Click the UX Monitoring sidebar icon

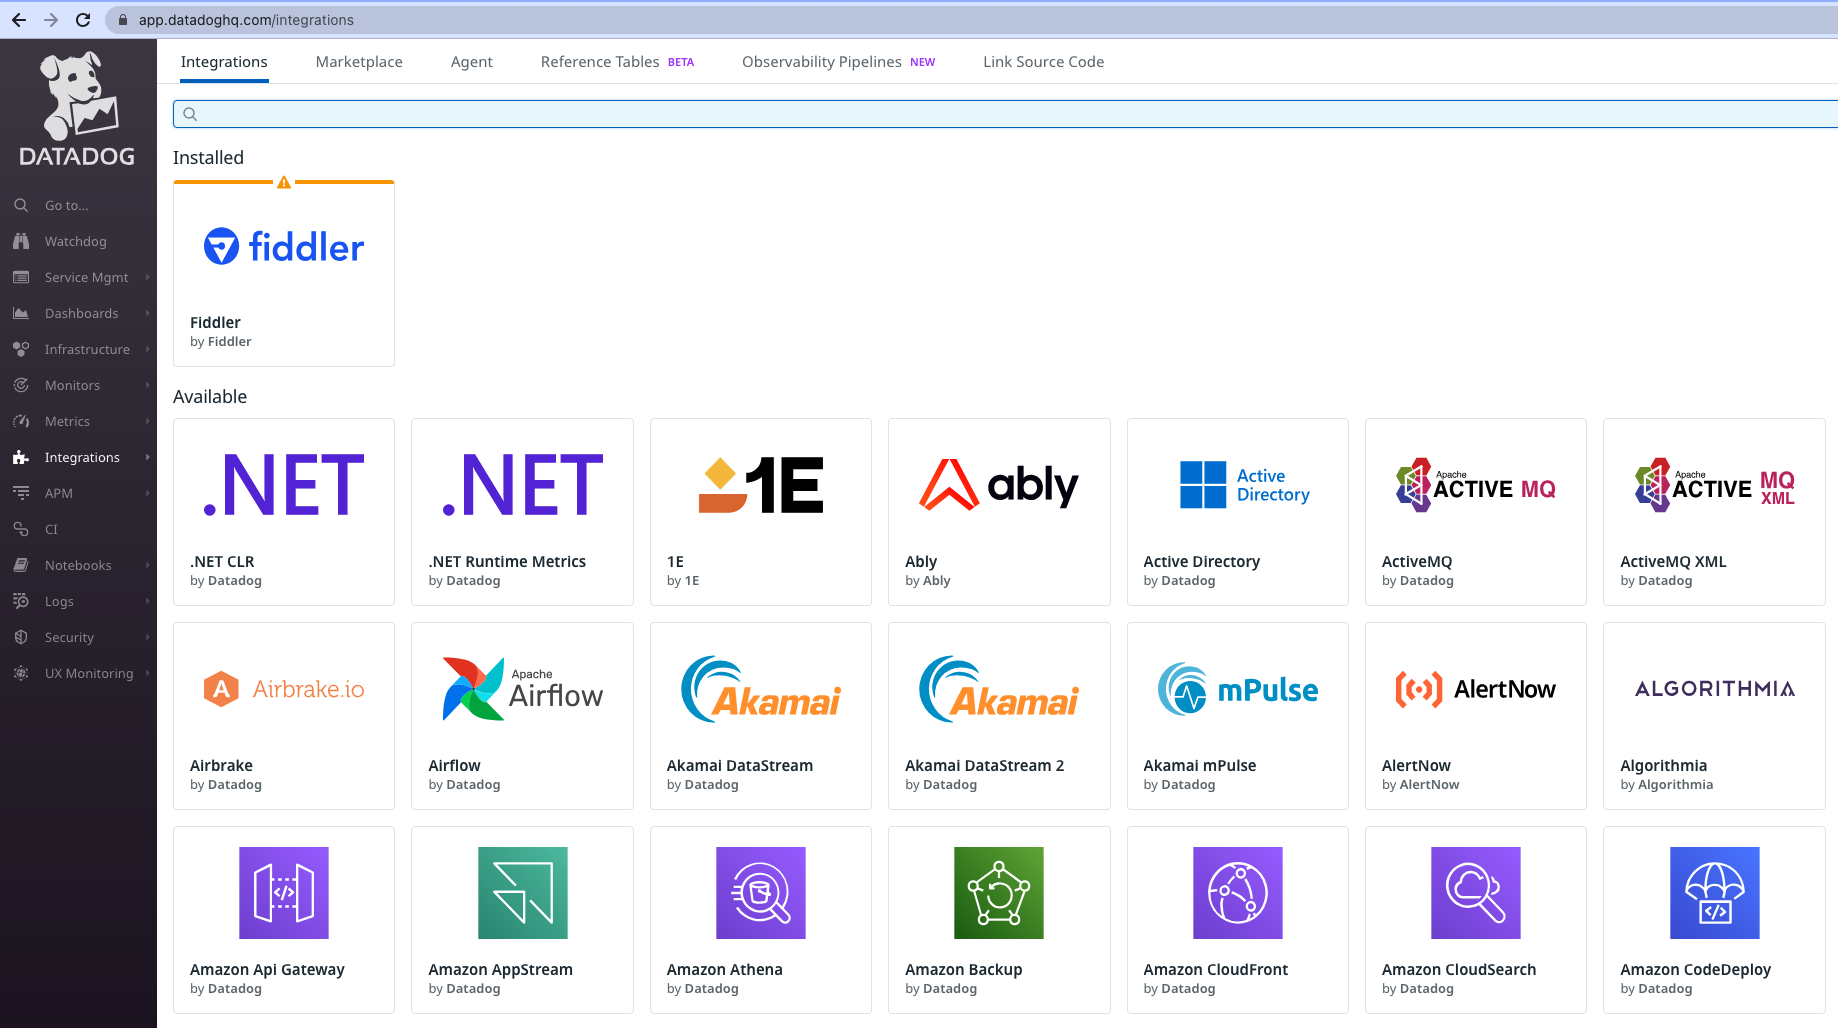point(21,673)
